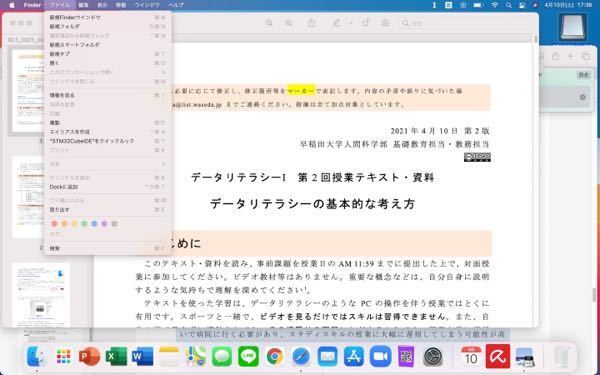Screen dimensions: 600x375
Task: Click the 消去 button in the Safari window
Action: 583,75
